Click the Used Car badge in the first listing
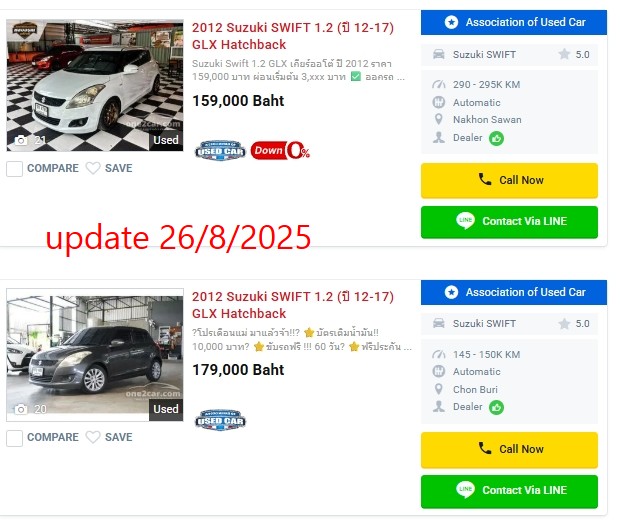The image size is (621, 523). [x=220, y=150]
